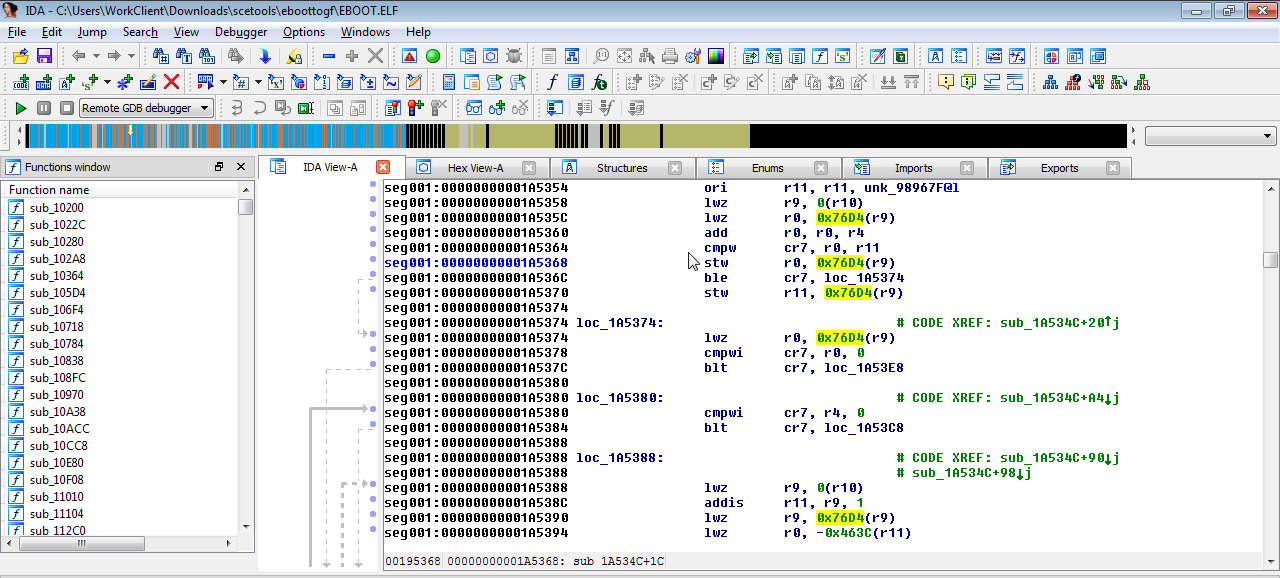Expand the green S-plus icon dropdown arrow
The height and width of the screenshot is (578, 1280).
108,82
